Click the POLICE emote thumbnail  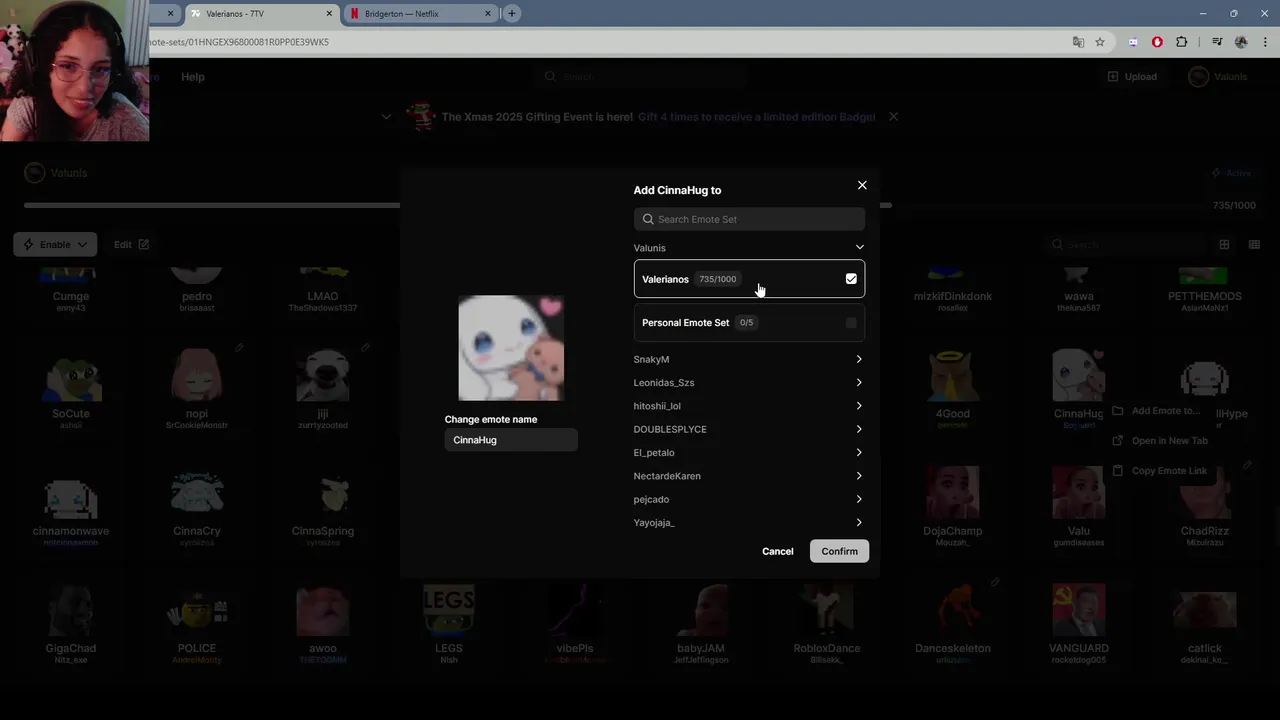[x=197, y=611]
